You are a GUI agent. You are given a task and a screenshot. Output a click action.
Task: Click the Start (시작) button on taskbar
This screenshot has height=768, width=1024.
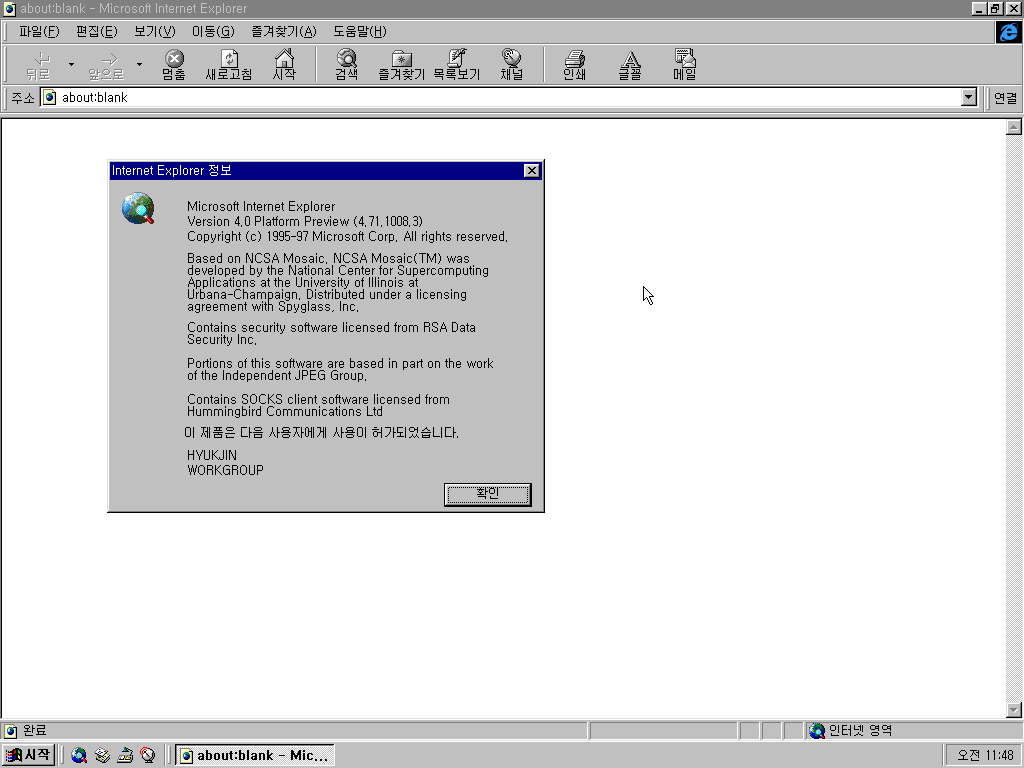pos(28,756)
